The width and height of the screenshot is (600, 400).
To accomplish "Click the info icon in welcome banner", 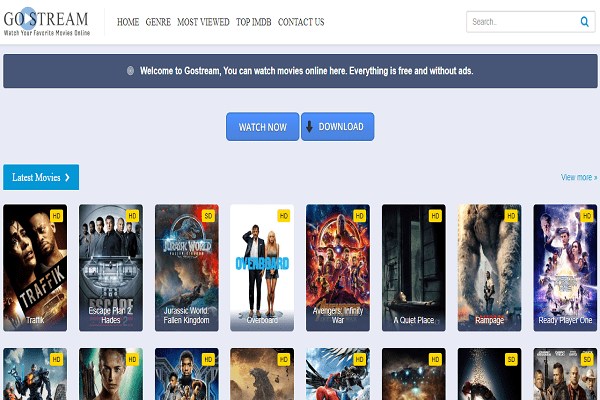I will (x=130, y=71).
